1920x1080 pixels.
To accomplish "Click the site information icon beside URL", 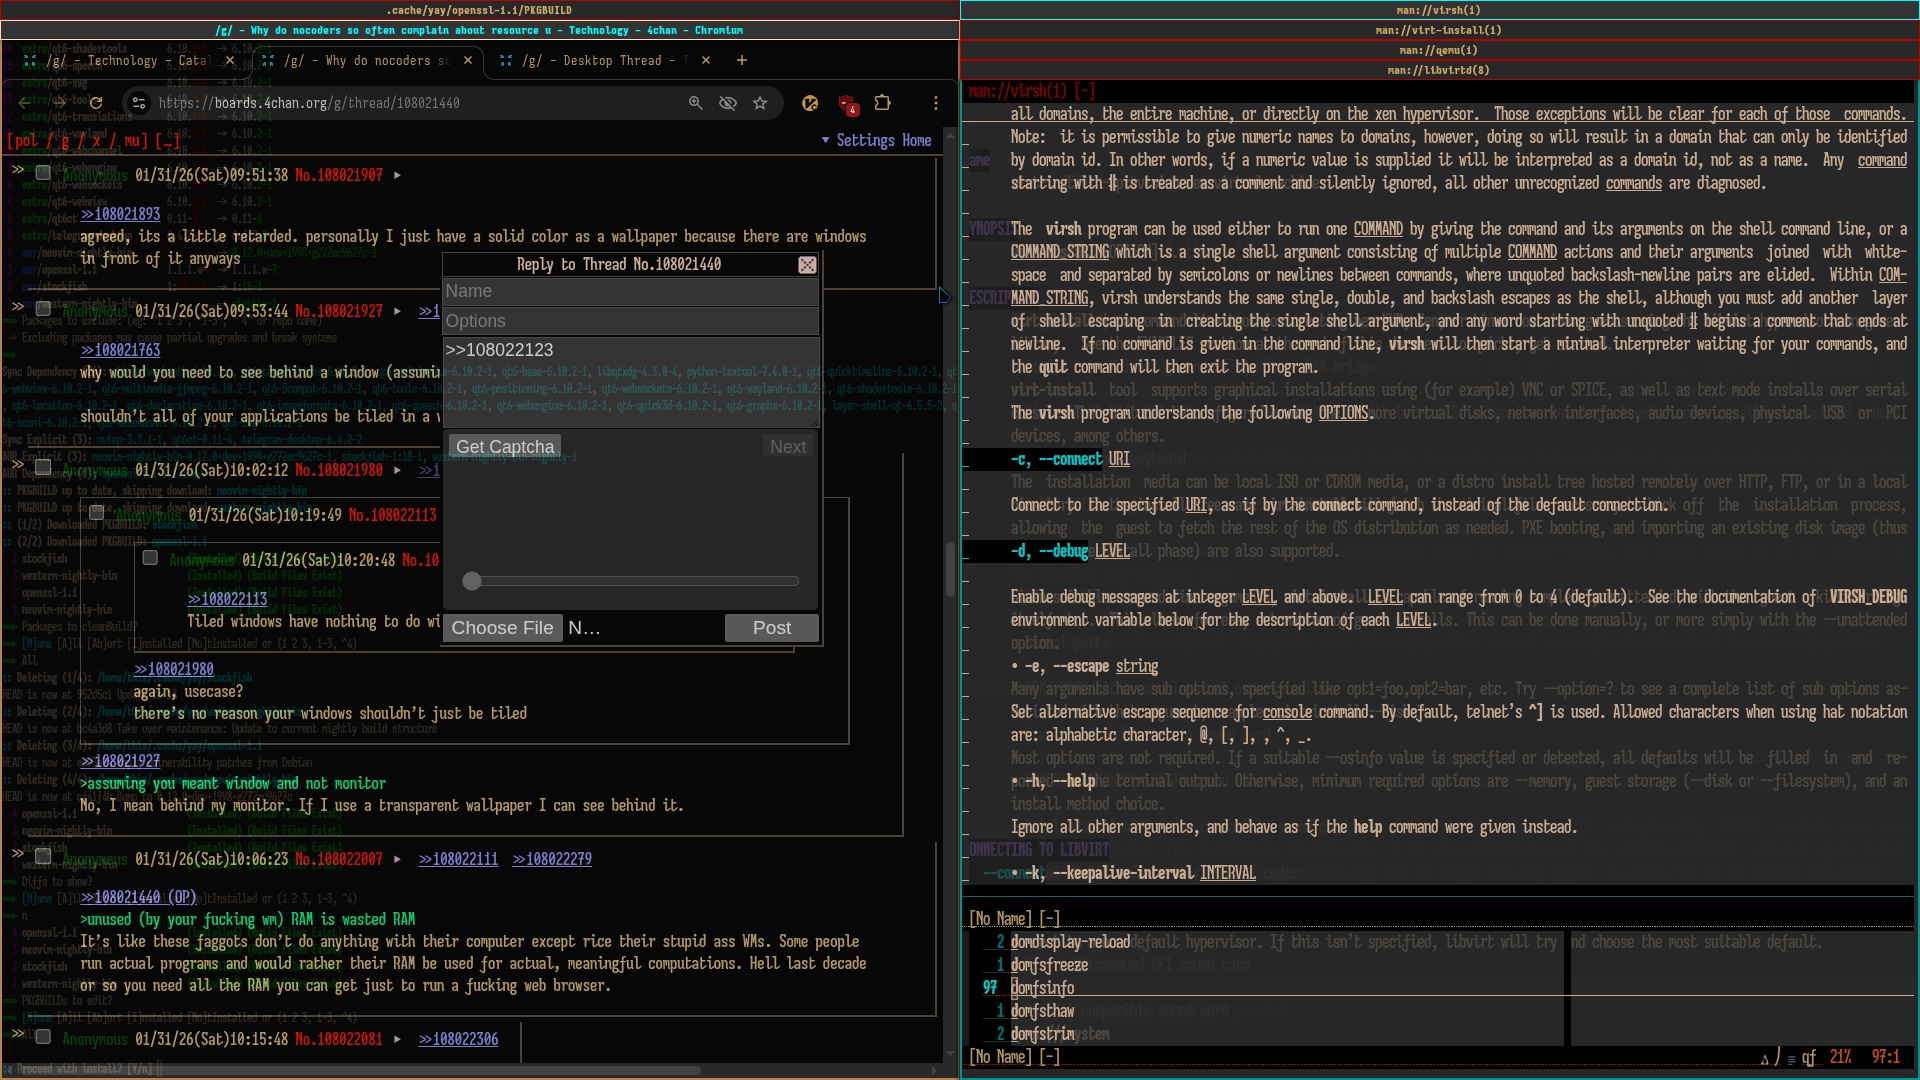I will pos(139,103).
